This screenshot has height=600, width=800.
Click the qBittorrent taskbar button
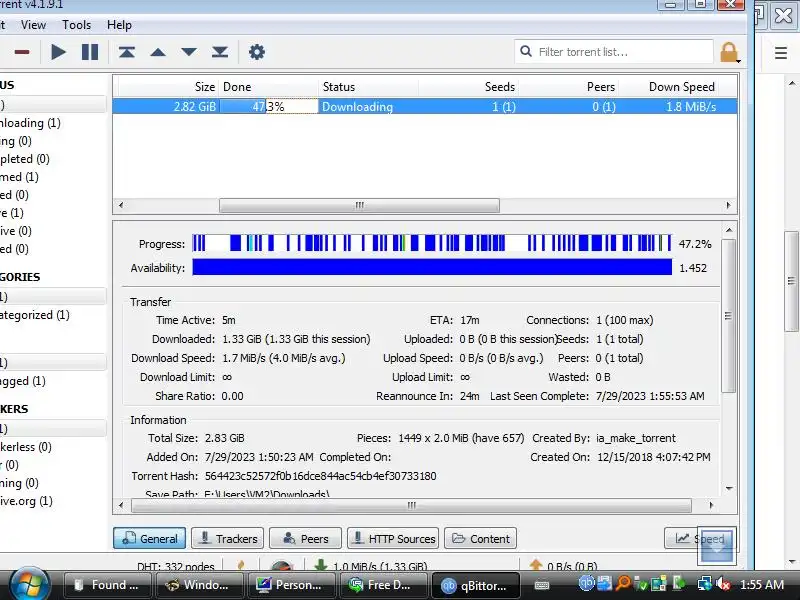[x=476, y=585]
